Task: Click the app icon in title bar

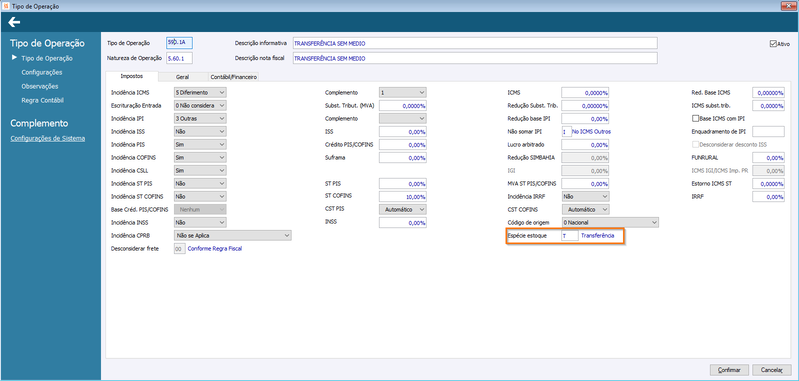Action: pos(5,6)
